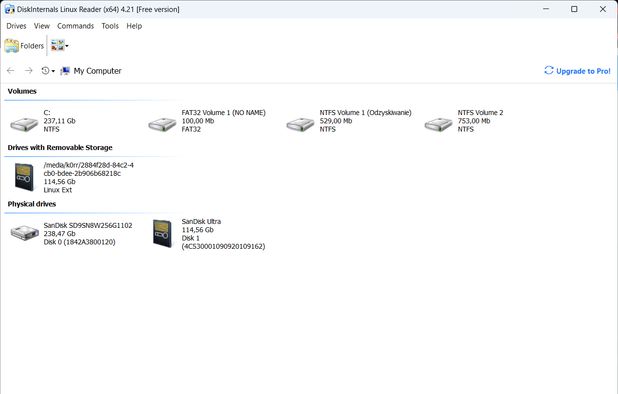The height and width of the screenshot is (394, 618).
Task: Open the View menu
Action: click(42, 26)
